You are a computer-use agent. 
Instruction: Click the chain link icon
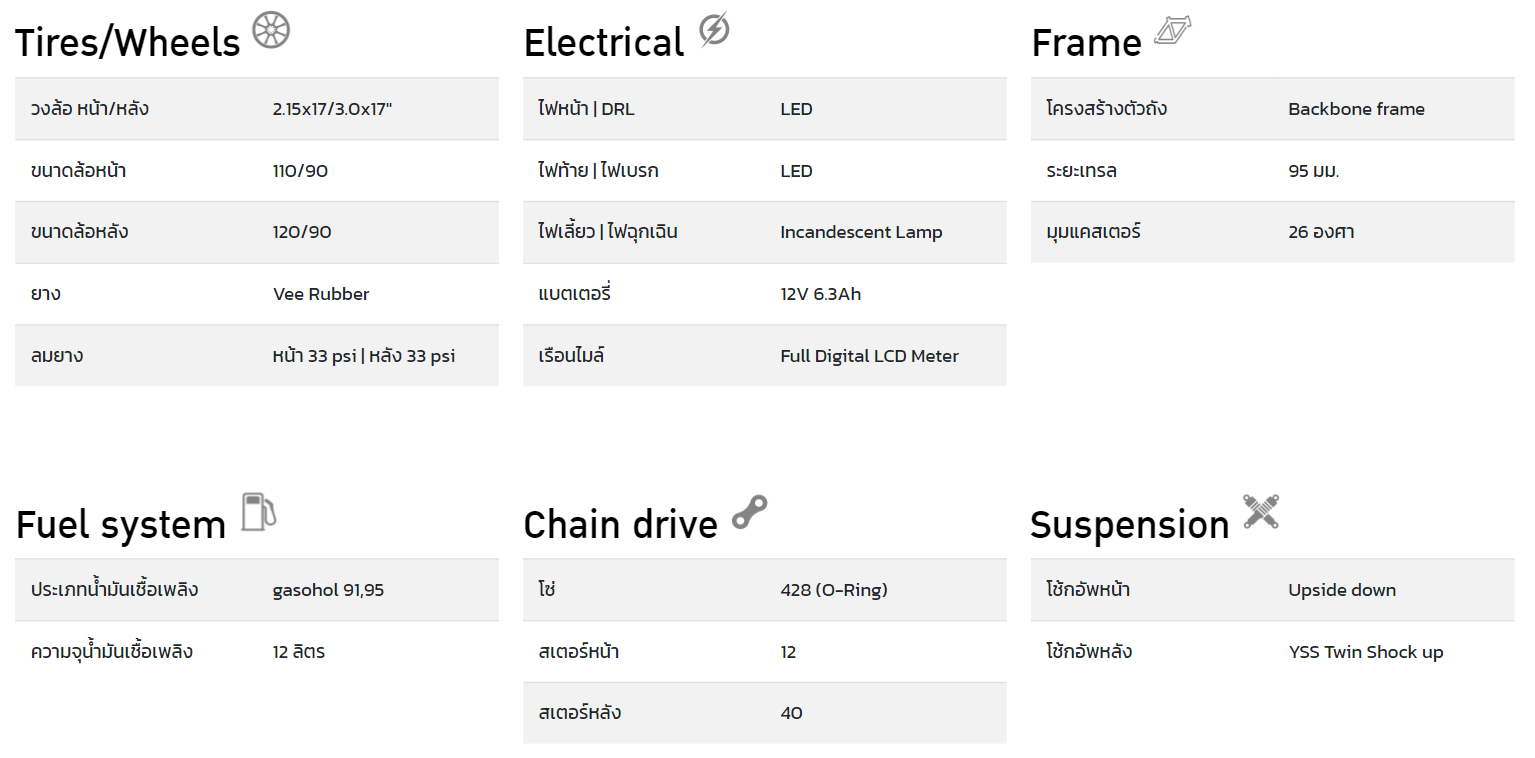749,512
